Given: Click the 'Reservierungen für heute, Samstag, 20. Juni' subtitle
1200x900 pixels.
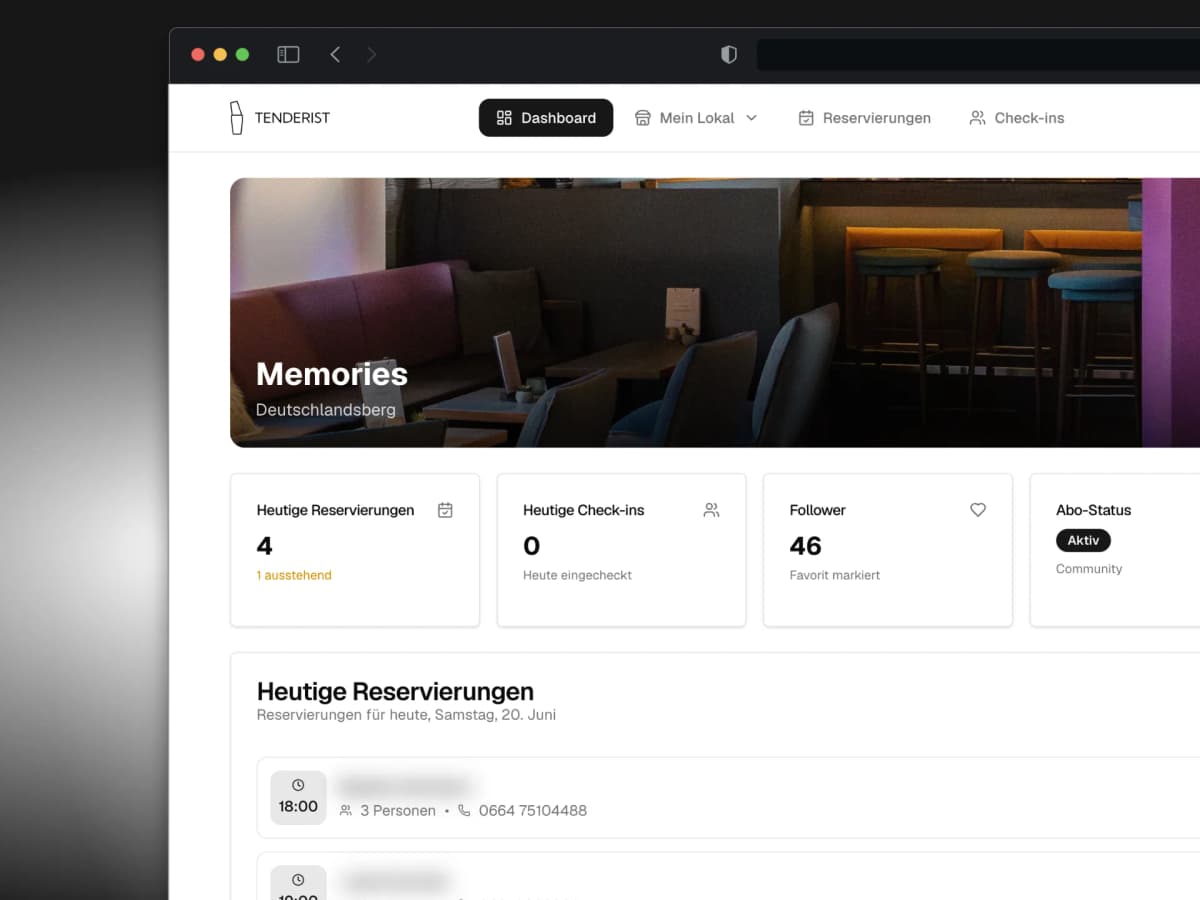Looking at the screenshot, I should [406, 715].
